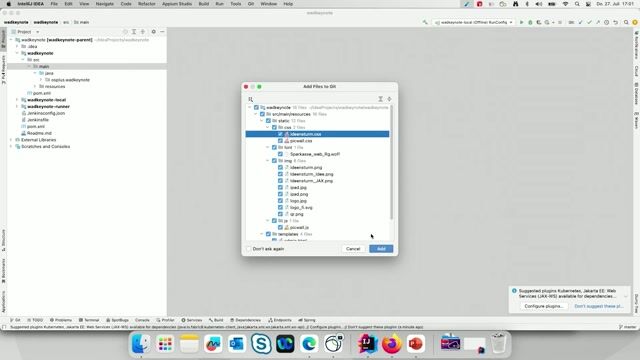640x360 pixels.
Task: Enable the Don't ask again checkbox
Action: [249, 249]
